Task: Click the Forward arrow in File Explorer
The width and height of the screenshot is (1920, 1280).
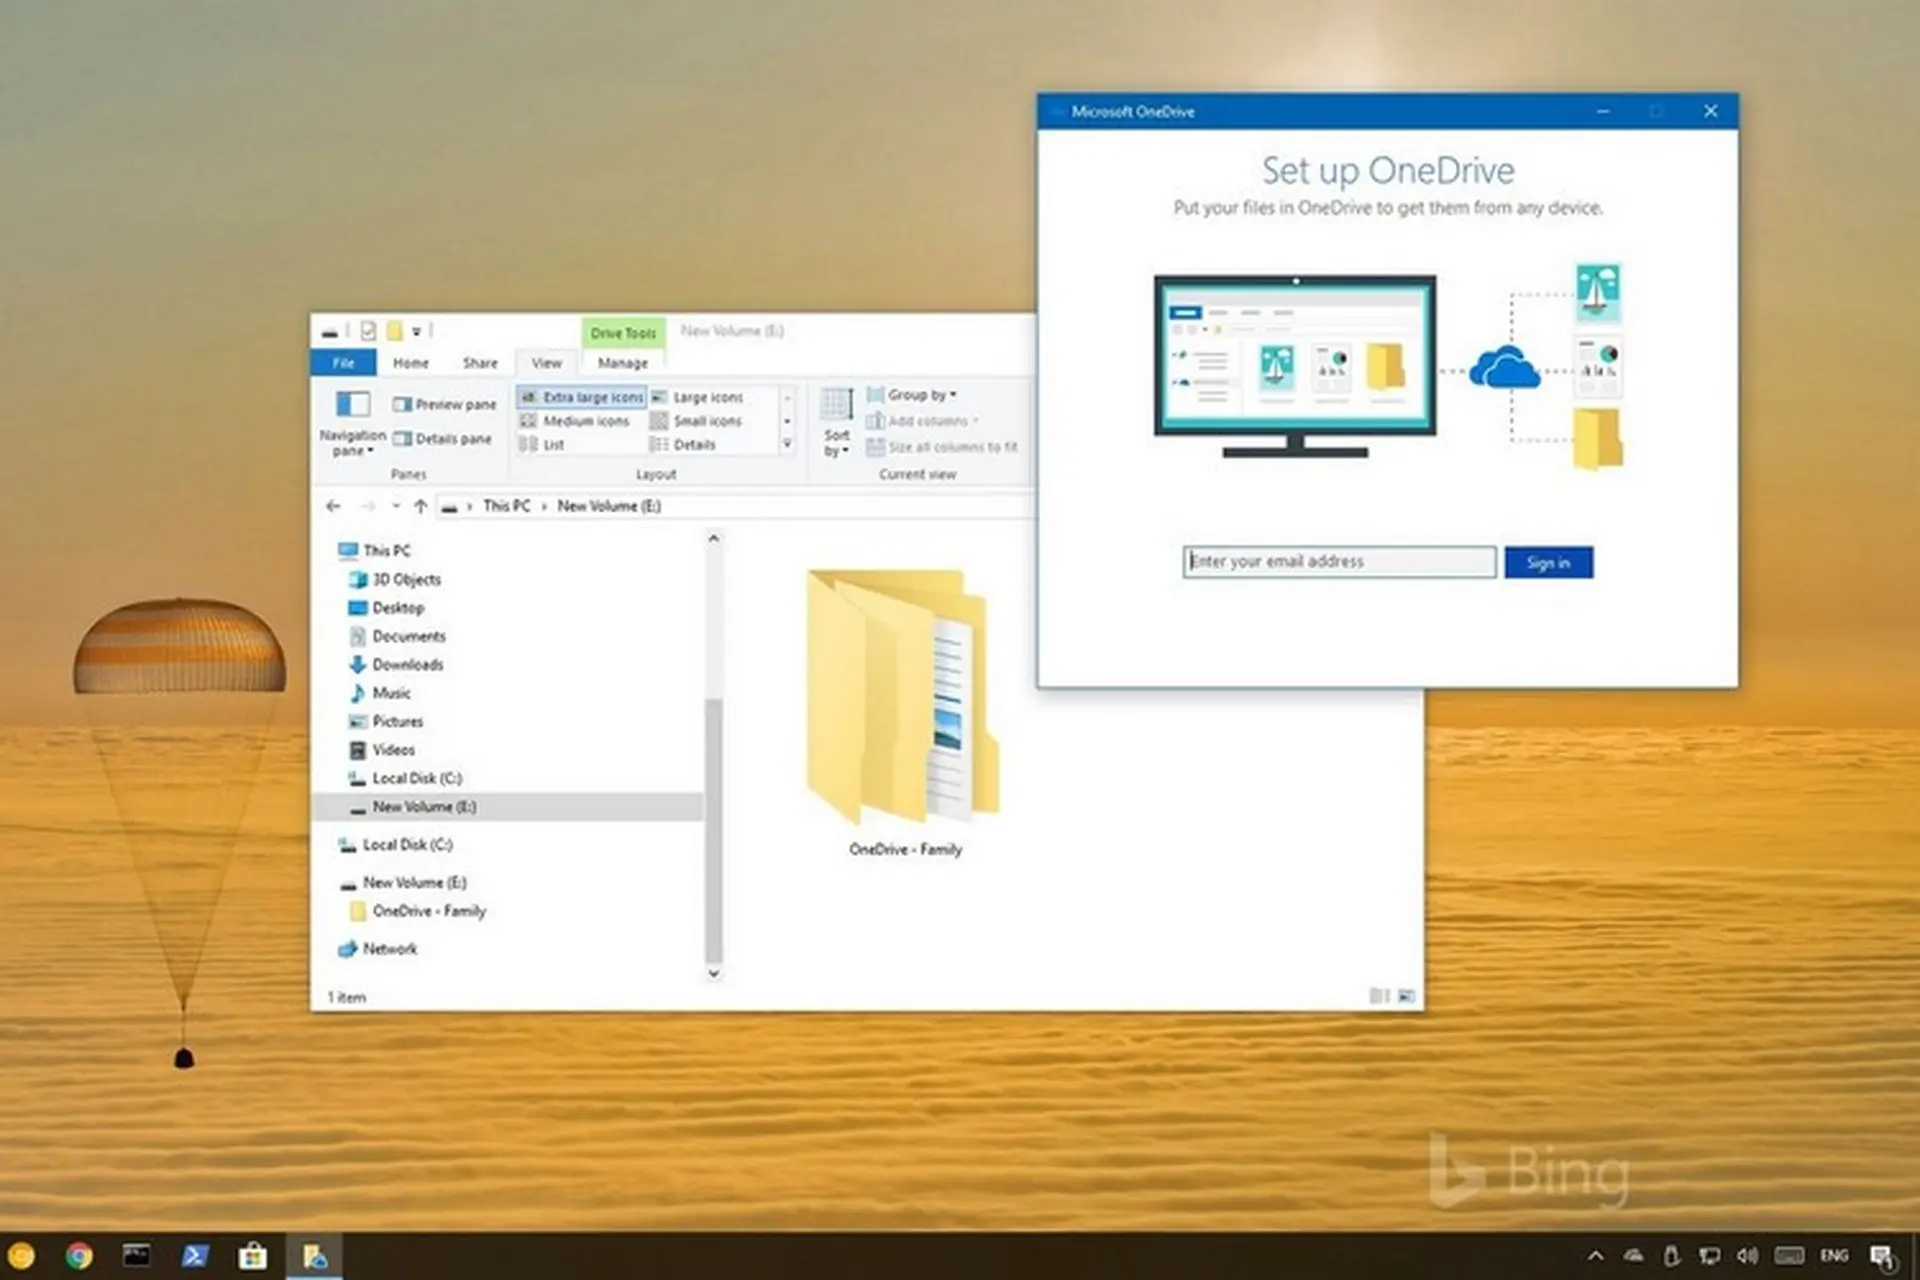Action: tap(367, 506)
